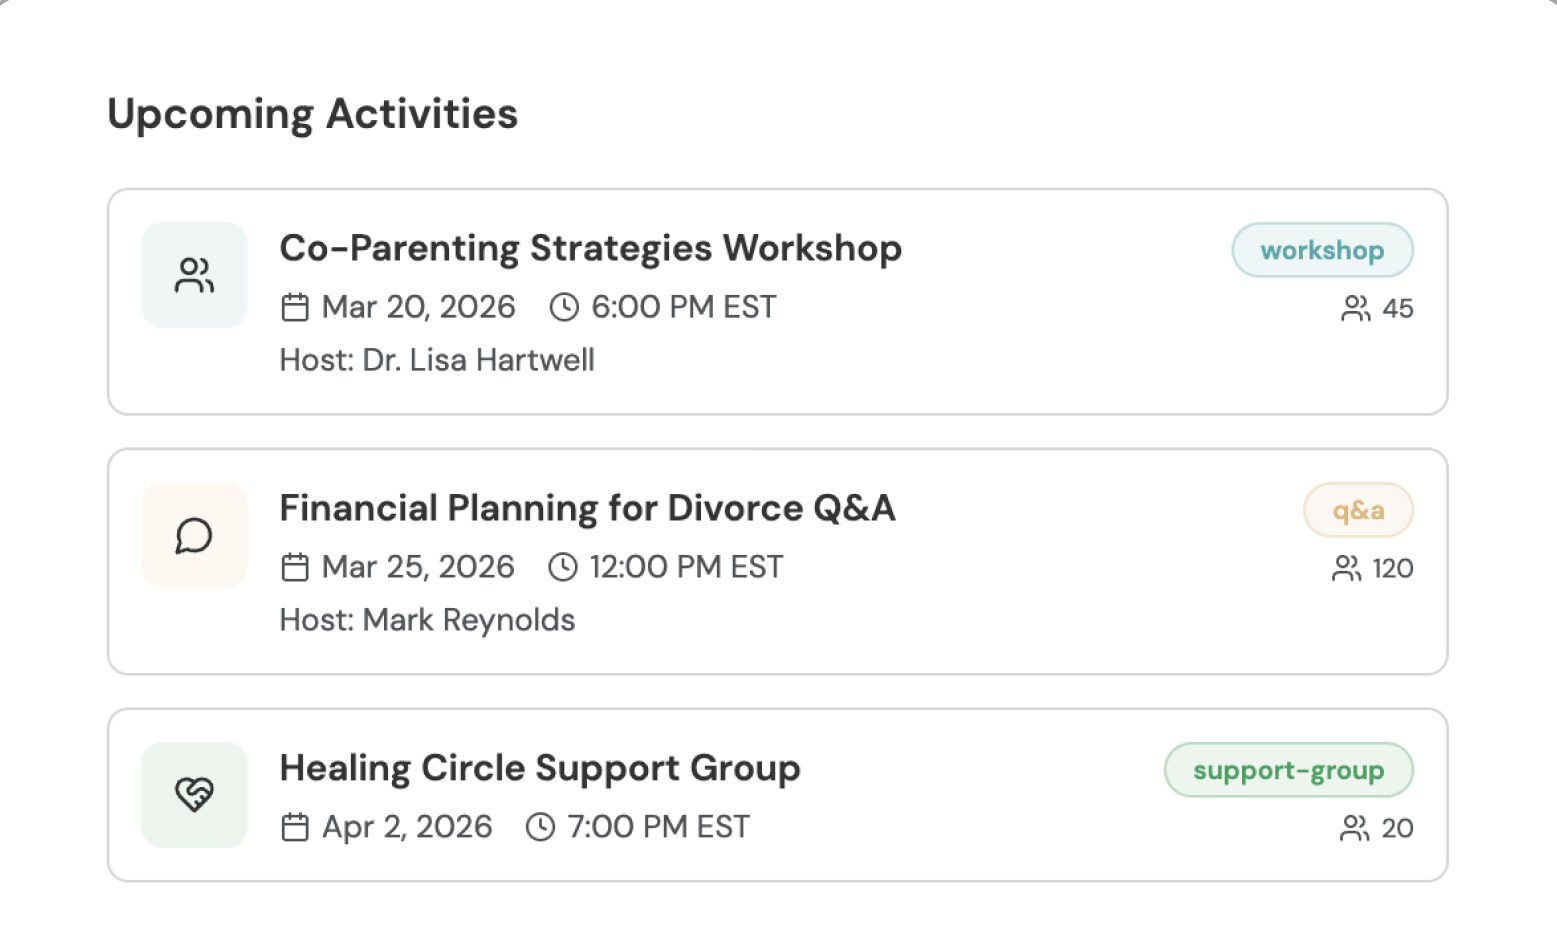
Task: Click clock icon beside 12:00 PM EST
Action: tap(563, 567)
